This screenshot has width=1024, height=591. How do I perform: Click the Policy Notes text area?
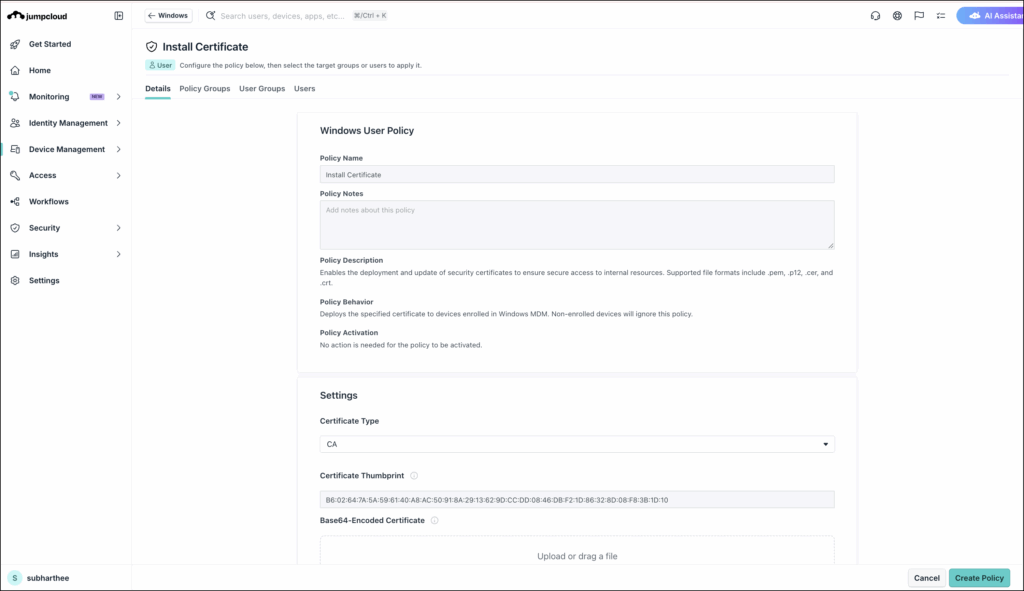(577, 225)
